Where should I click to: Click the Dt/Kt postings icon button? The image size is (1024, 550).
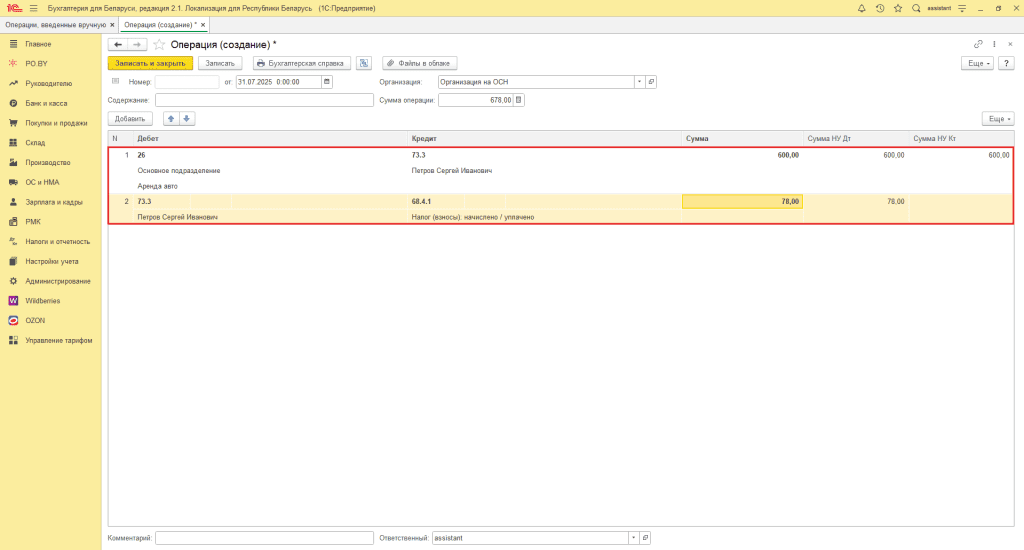pos(364,63)
